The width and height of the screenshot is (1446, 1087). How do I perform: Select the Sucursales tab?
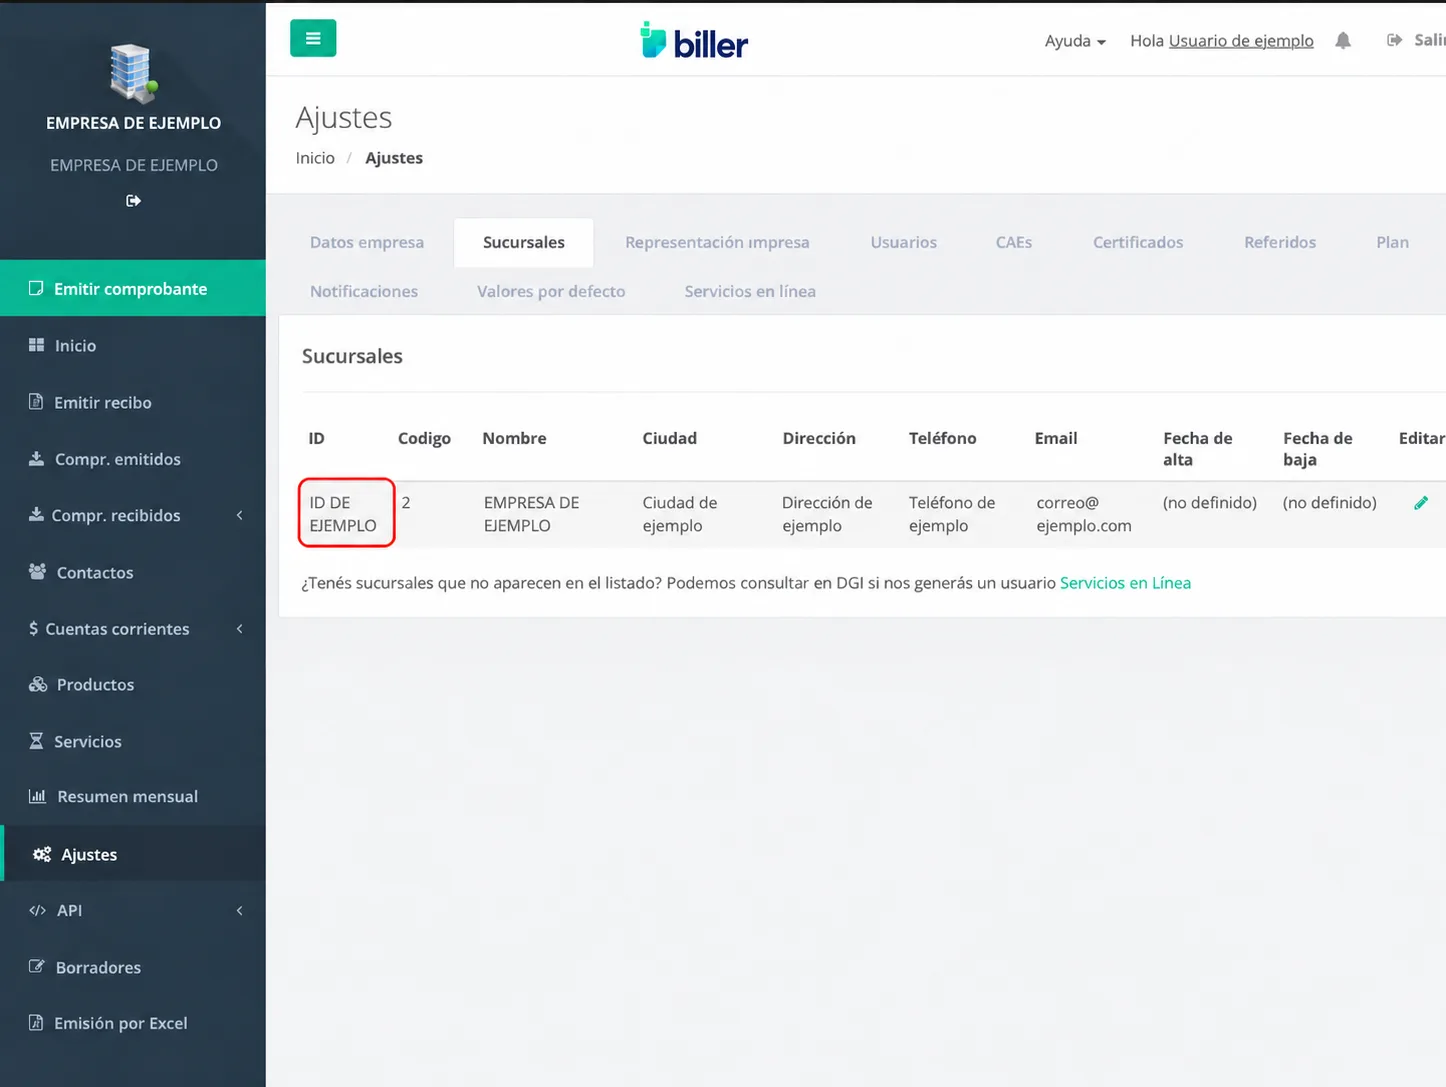click(x=524, y=242)
